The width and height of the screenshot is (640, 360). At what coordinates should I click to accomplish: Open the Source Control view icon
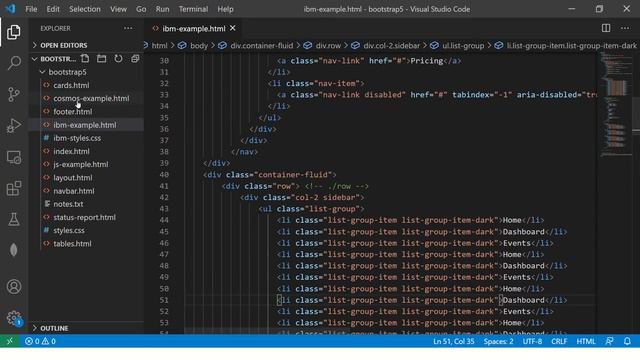13,94
